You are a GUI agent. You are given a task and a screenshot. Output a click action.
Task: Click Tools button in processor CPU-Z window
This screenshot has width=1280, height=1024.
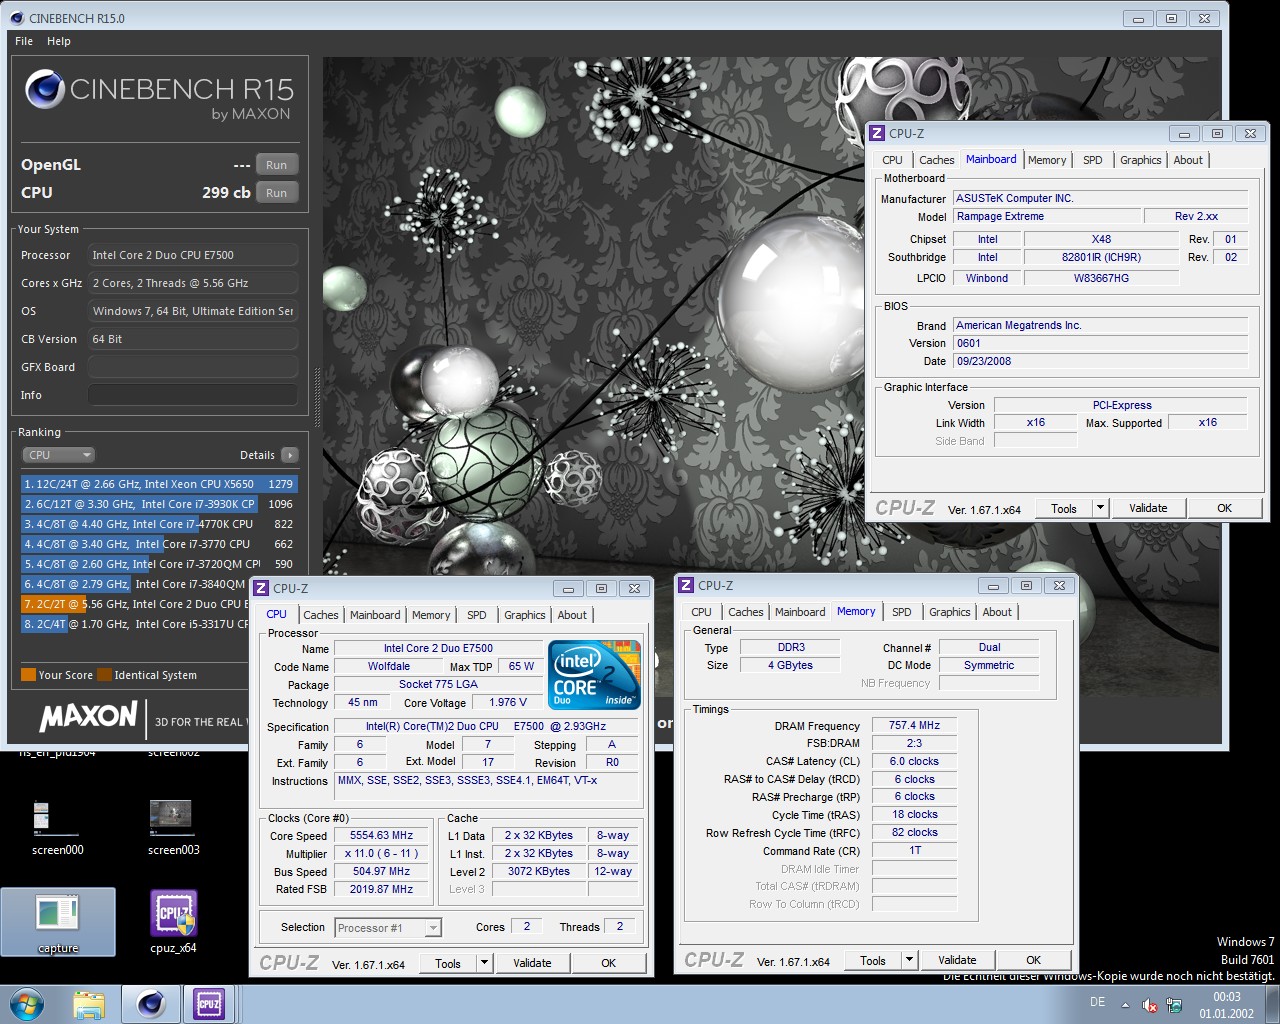(448, 963)
